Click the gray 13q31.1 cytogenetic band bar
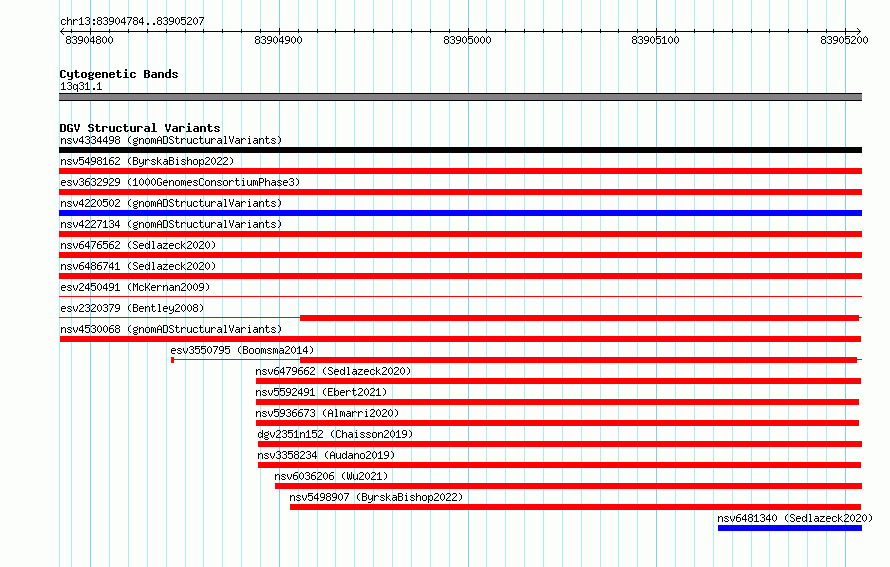This screenshot has width=890, height=567. (460, 97)
